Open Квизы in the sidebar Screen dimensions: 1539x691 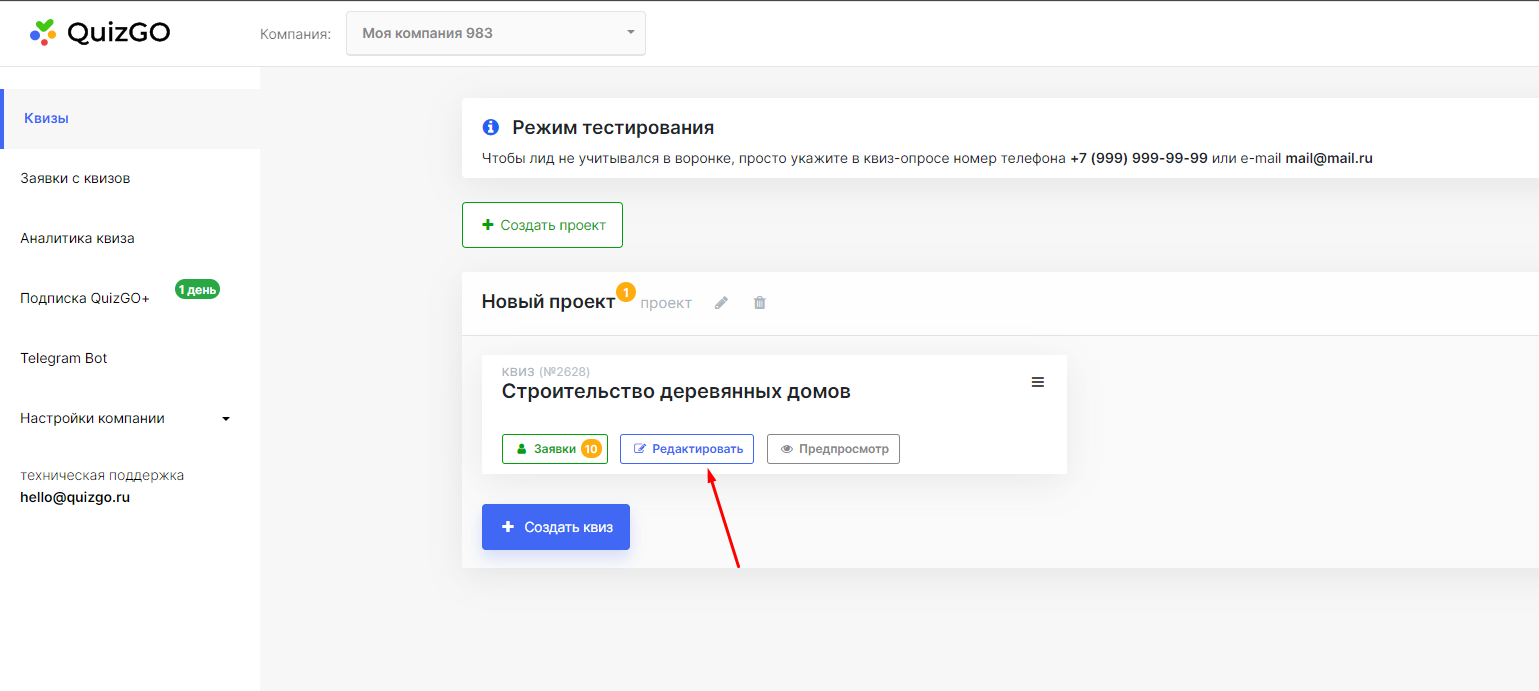(46, 118)
